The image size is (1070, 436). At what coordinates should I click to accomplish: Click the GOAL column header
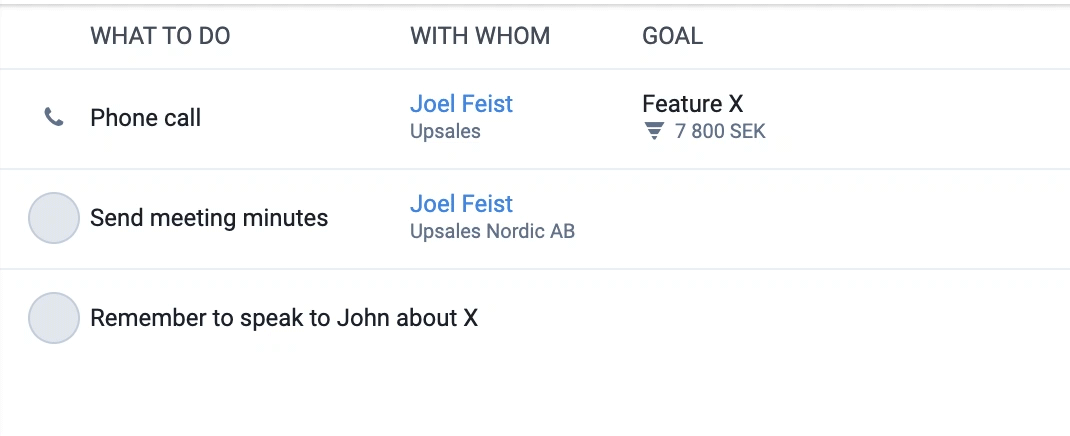point(672,35)
